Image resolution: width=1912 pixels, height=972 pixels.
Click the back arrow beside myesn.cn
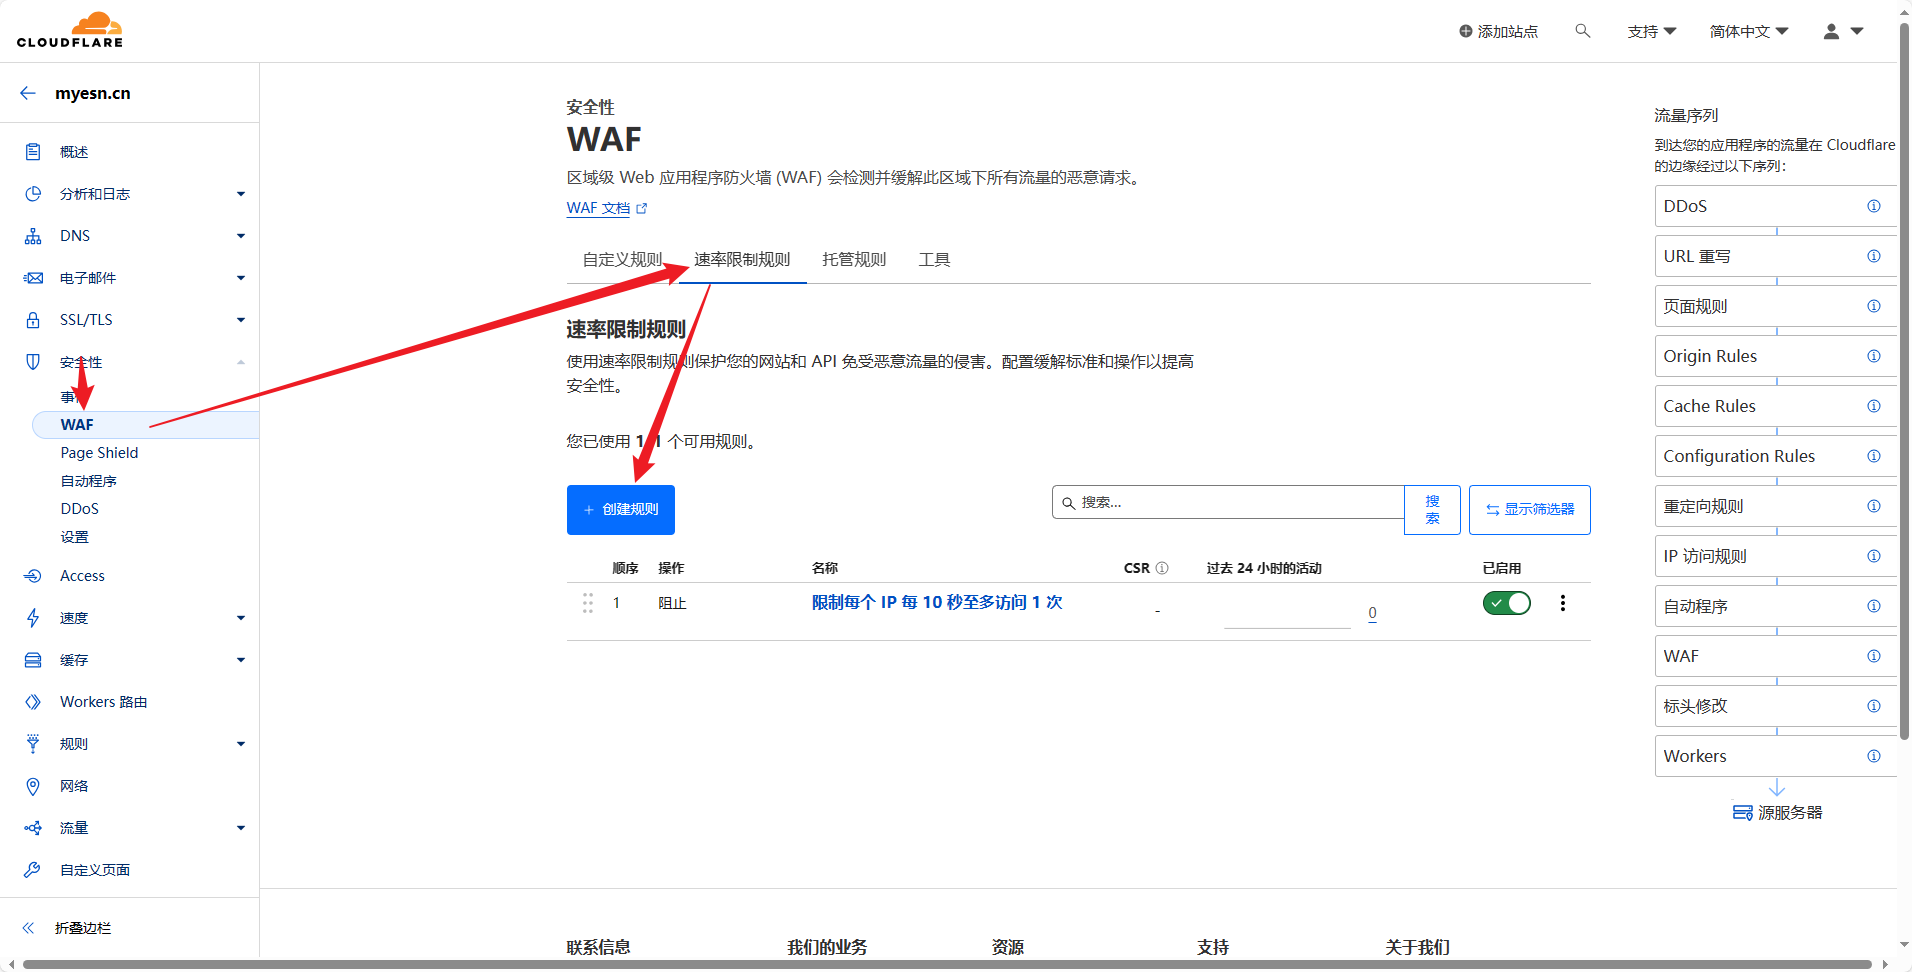(x=28, y=93)
